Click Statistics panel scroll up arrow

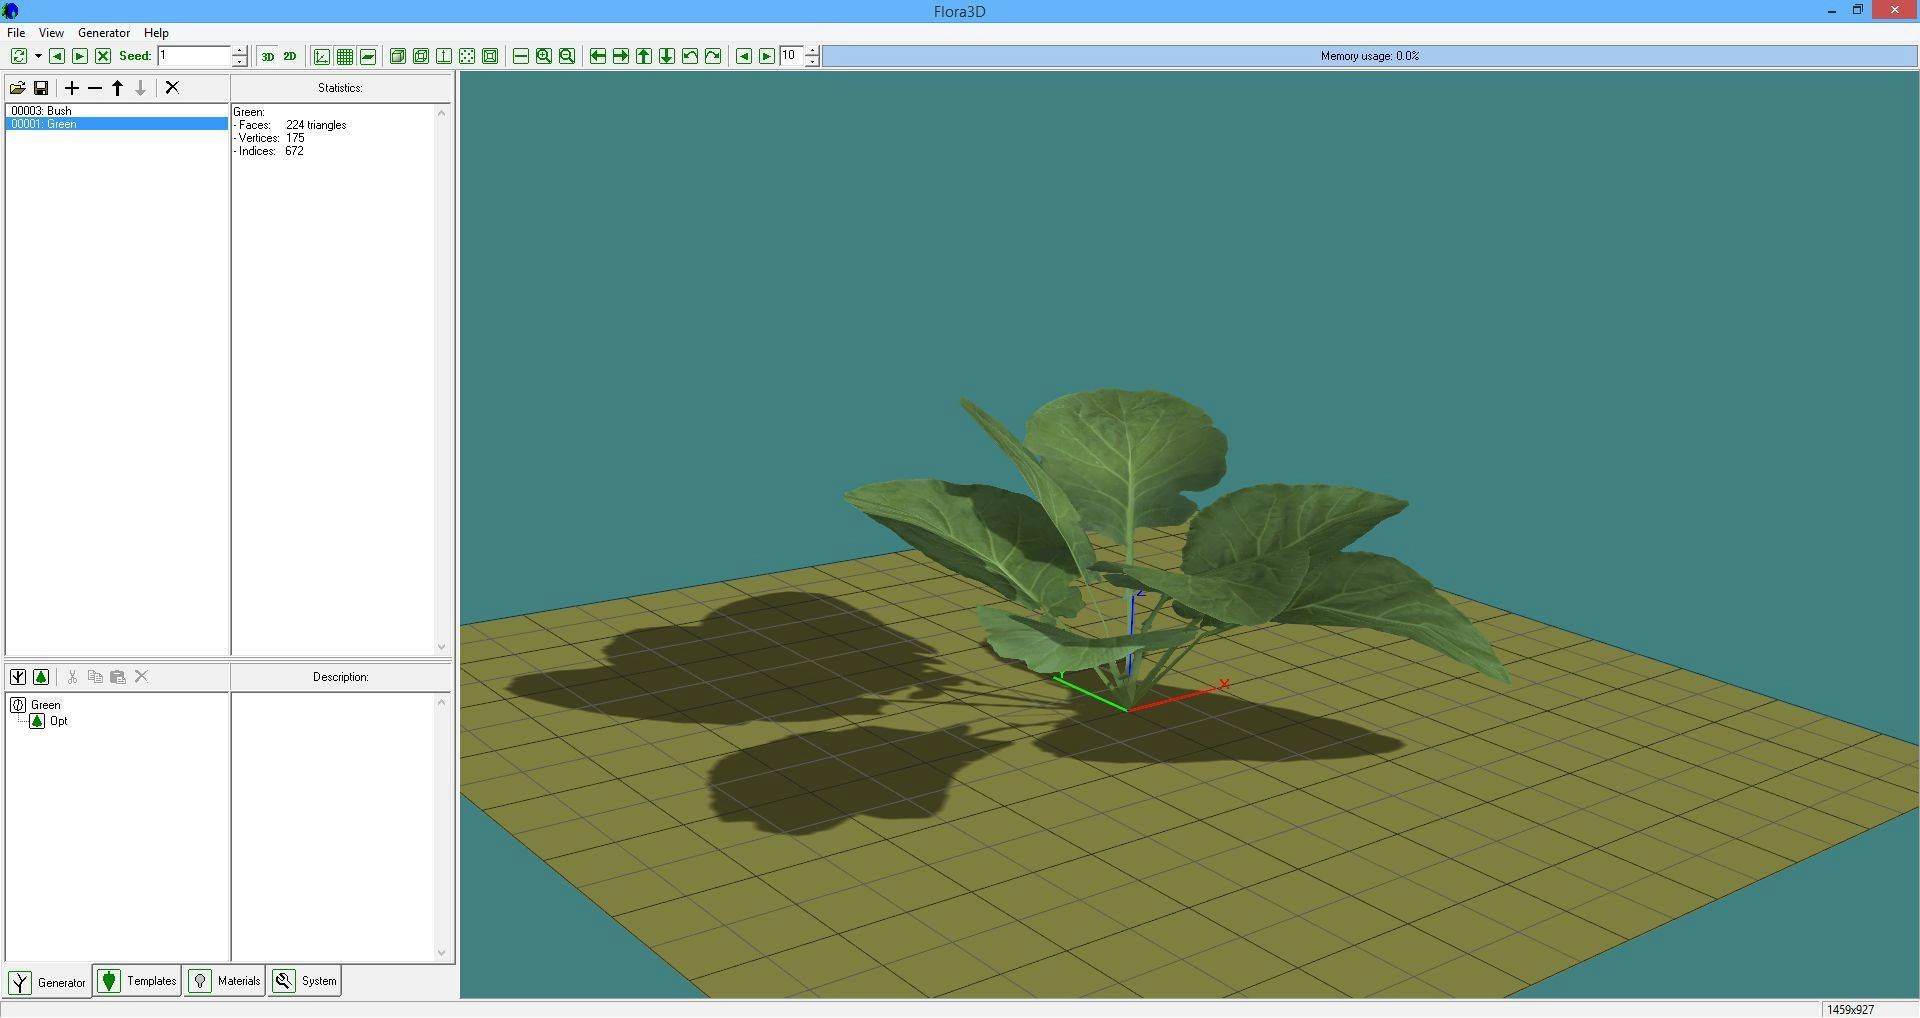pyautogui.click(x=442, y=112)
